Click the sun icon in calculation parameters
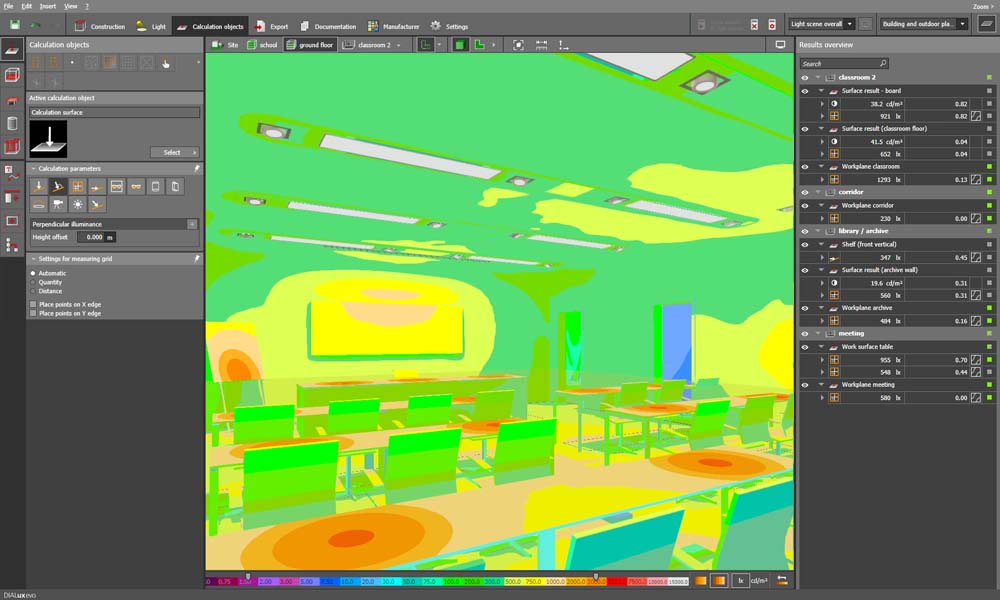 click(x=77, y=204)
